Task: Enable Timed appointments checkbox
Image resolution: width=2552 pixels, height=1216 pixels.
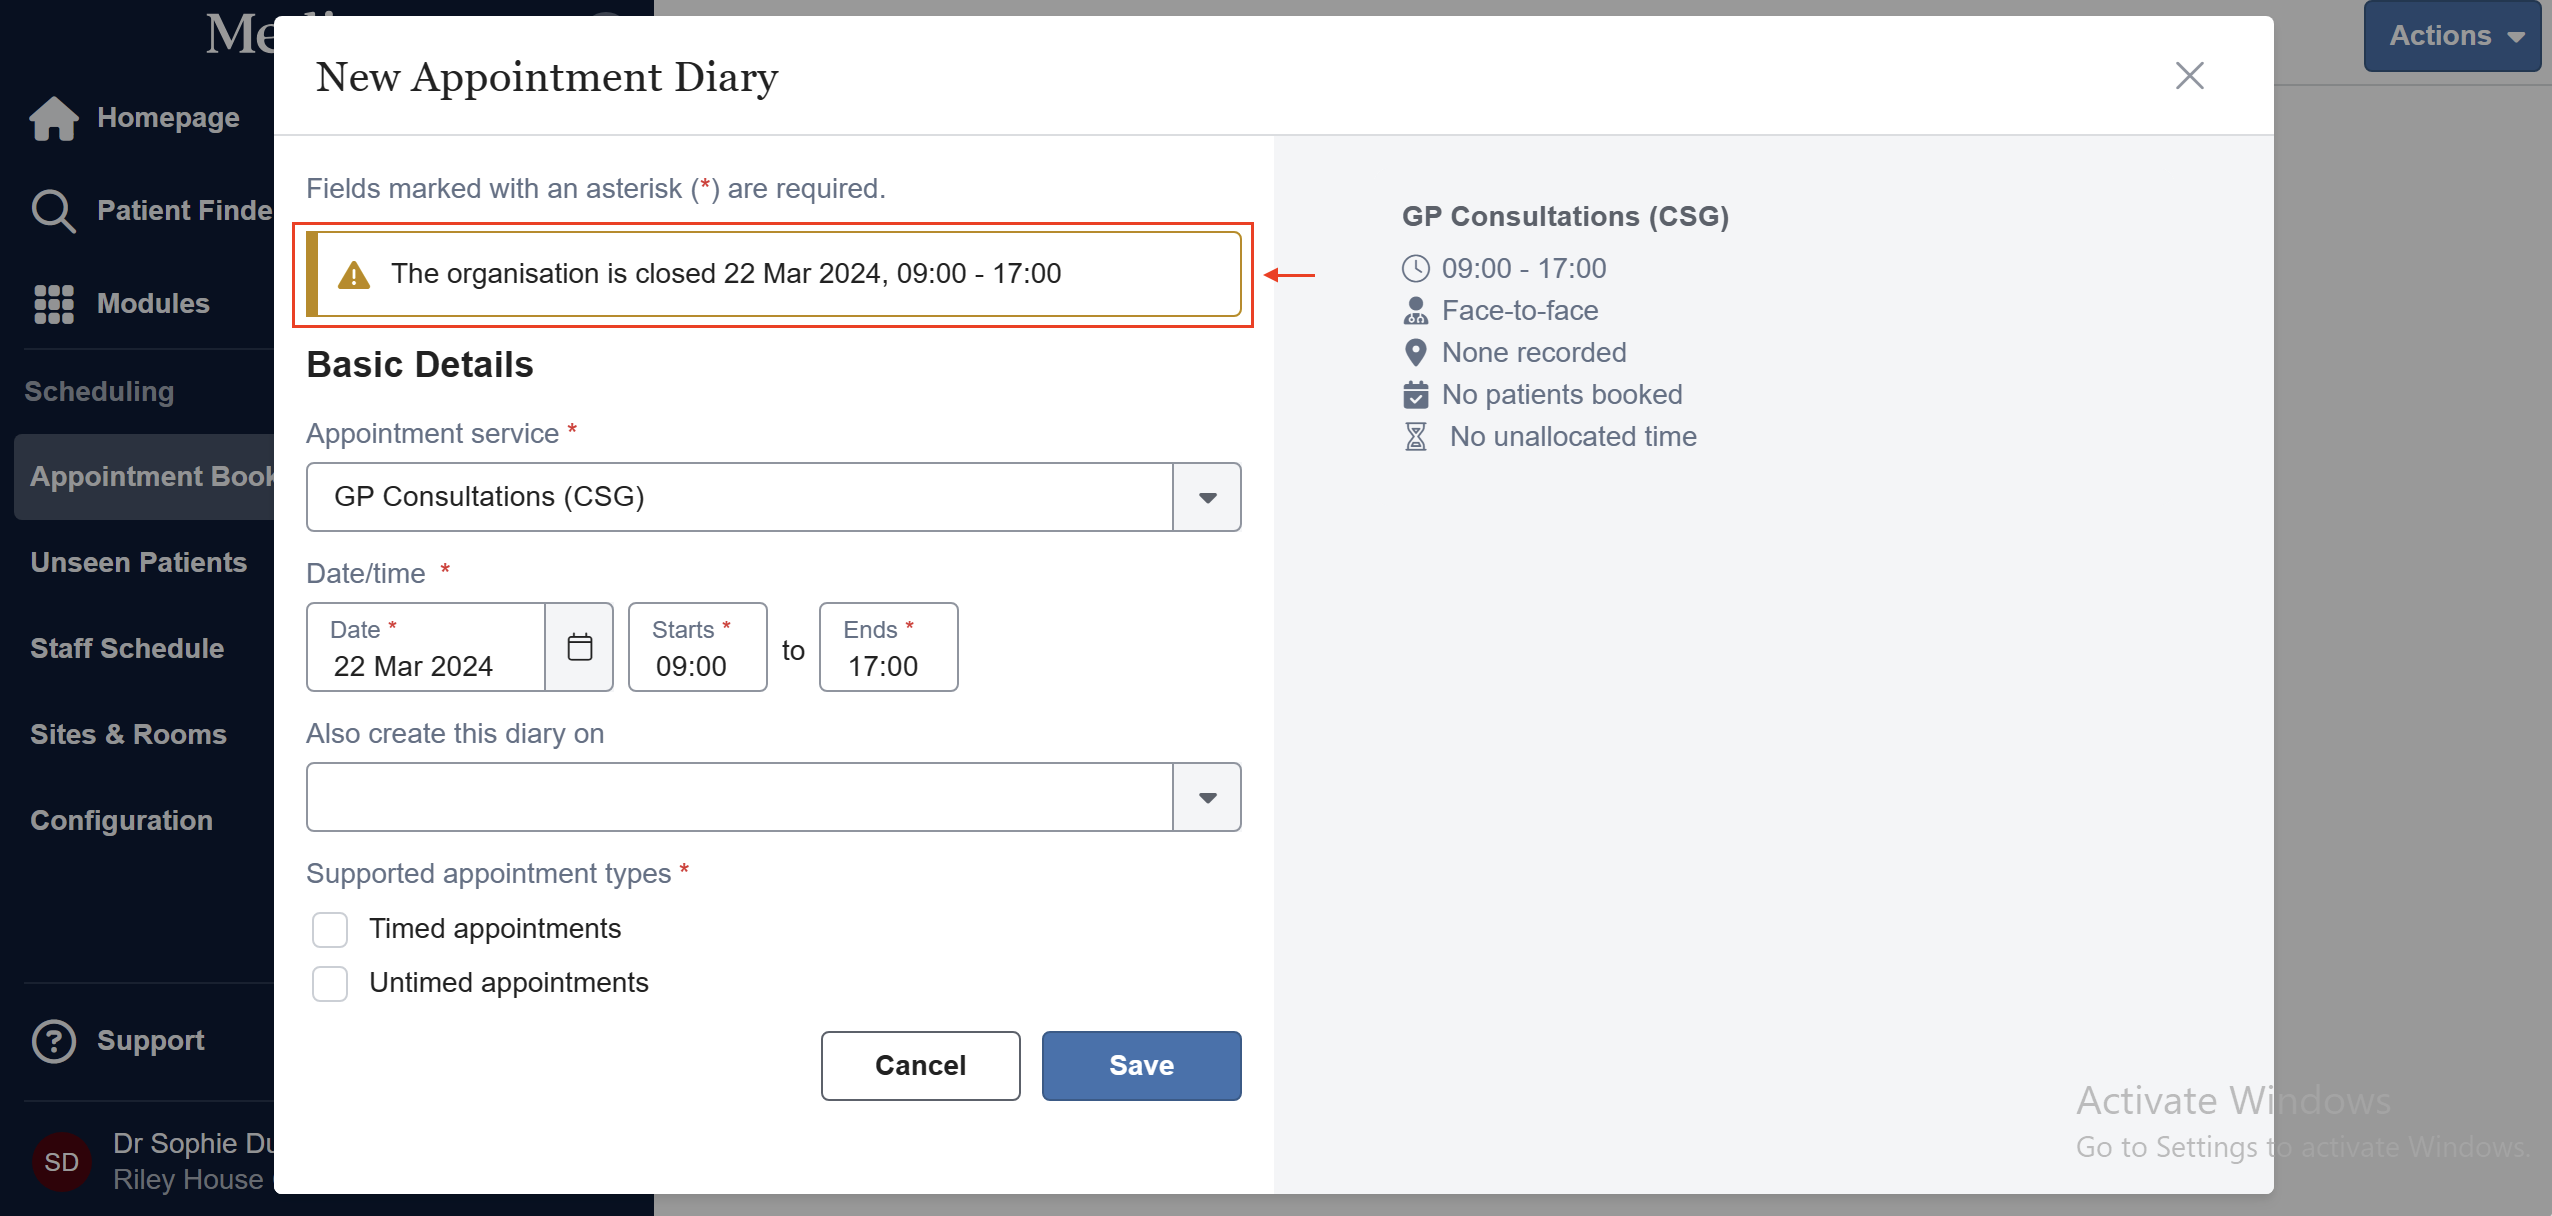Action: point(330,929)
